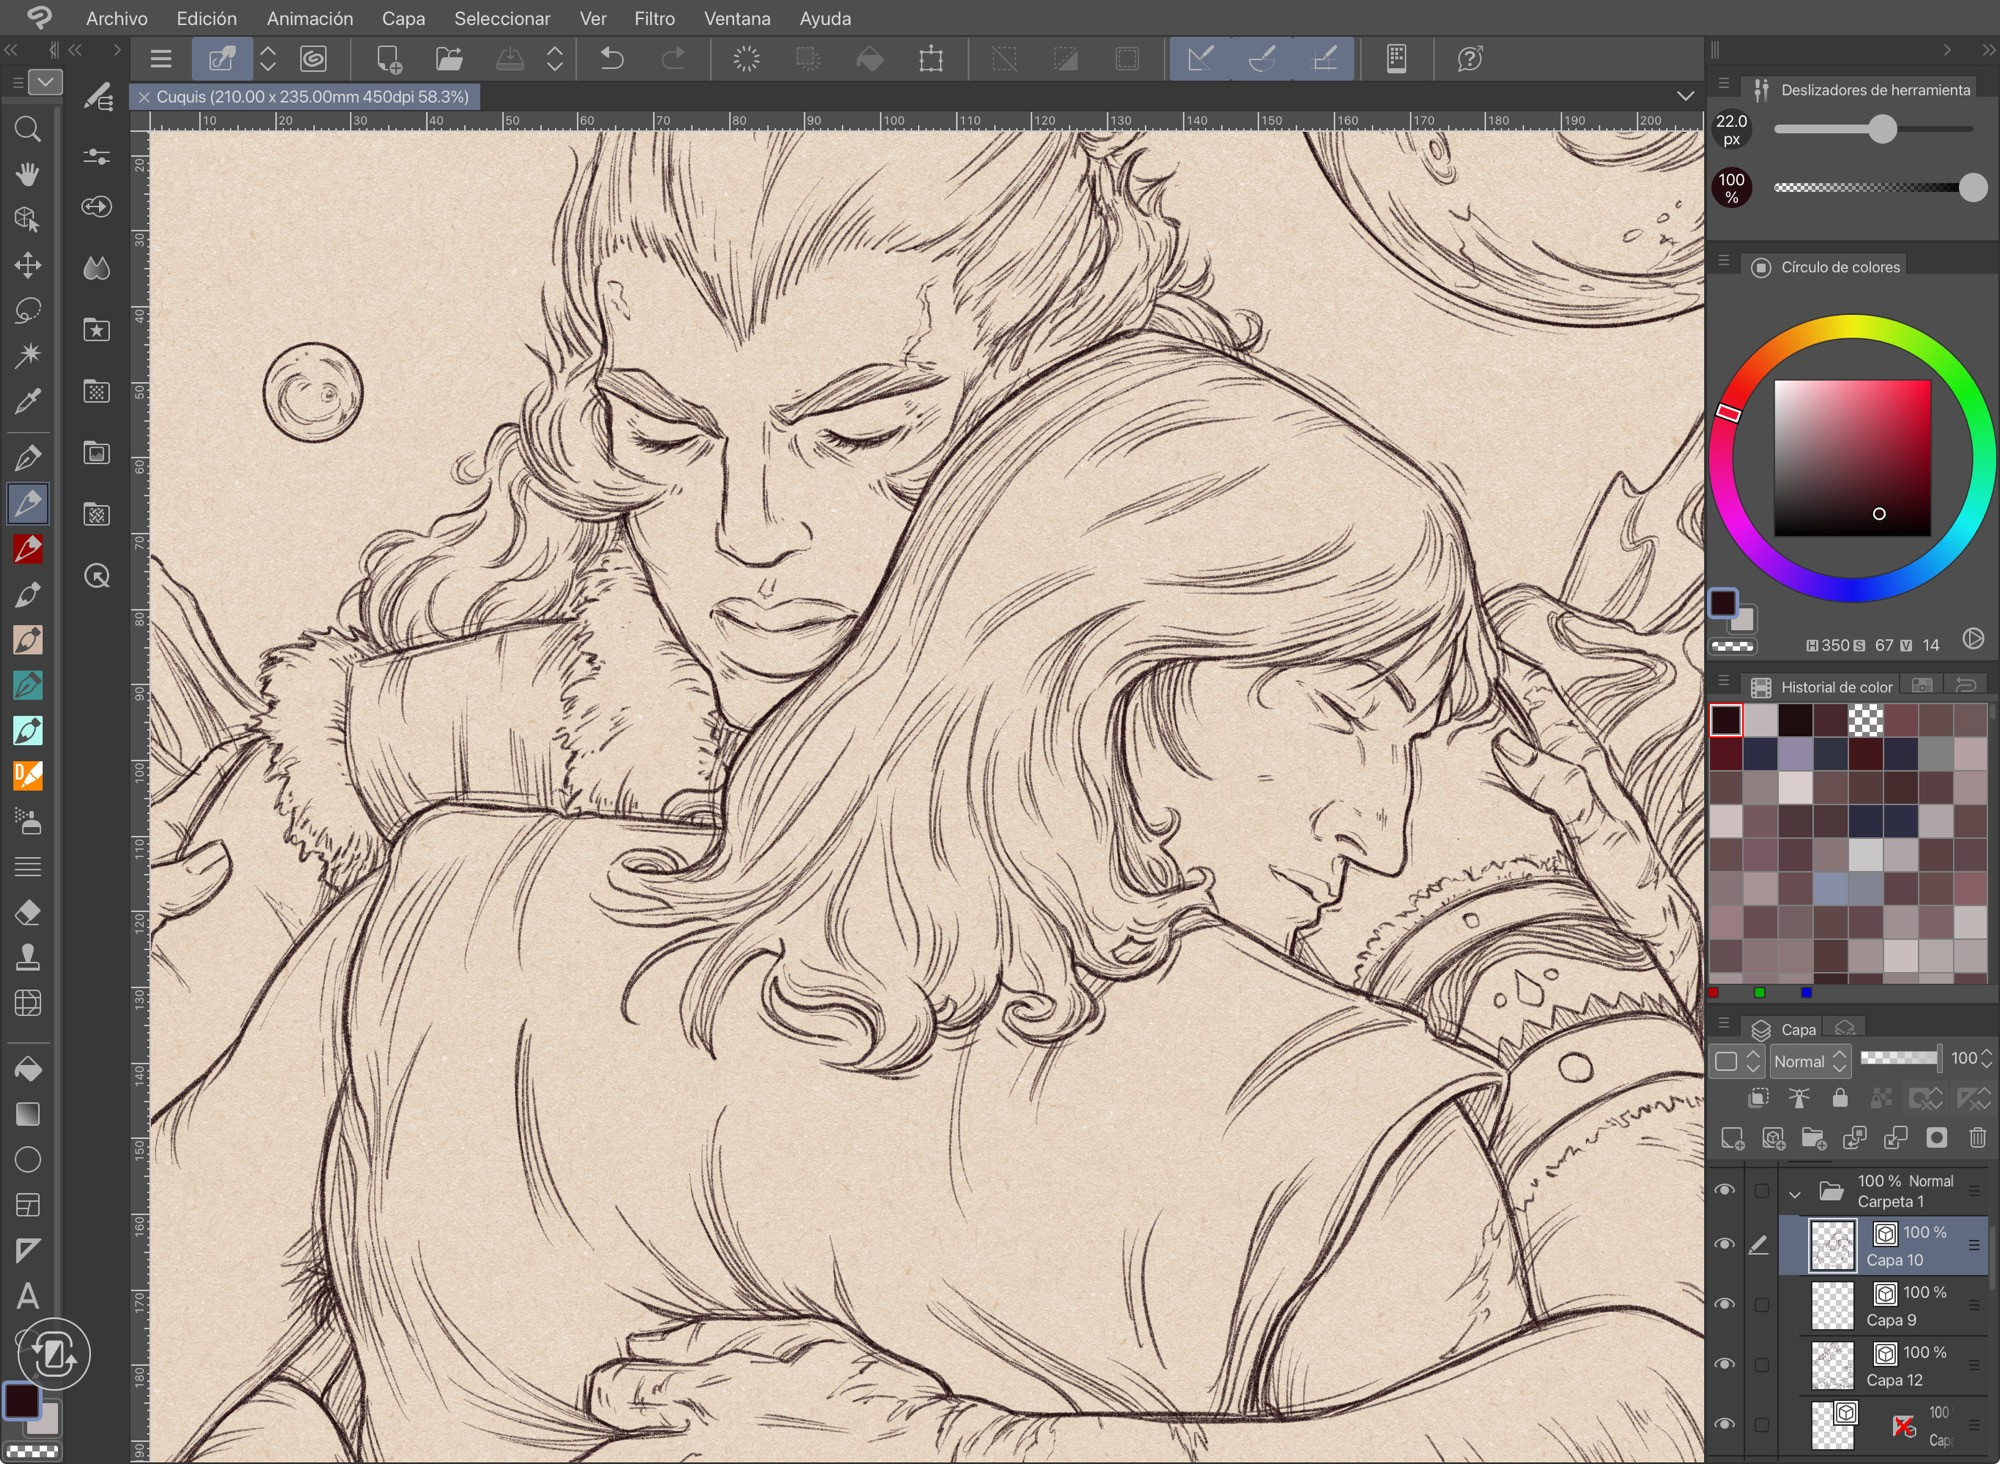Select the Text tool
This screenshot has width=2000, height=1464.
tap(28, 1296)
